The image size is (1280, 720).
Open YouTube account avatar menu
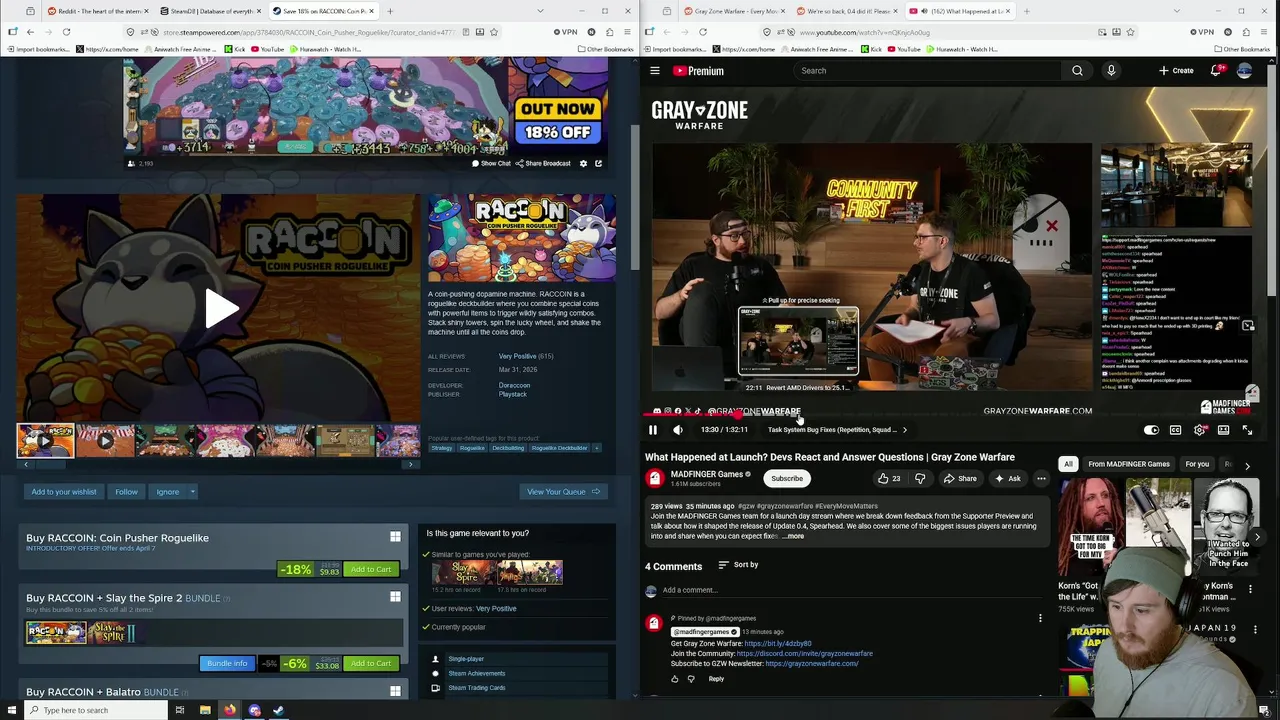(1244, 71)
